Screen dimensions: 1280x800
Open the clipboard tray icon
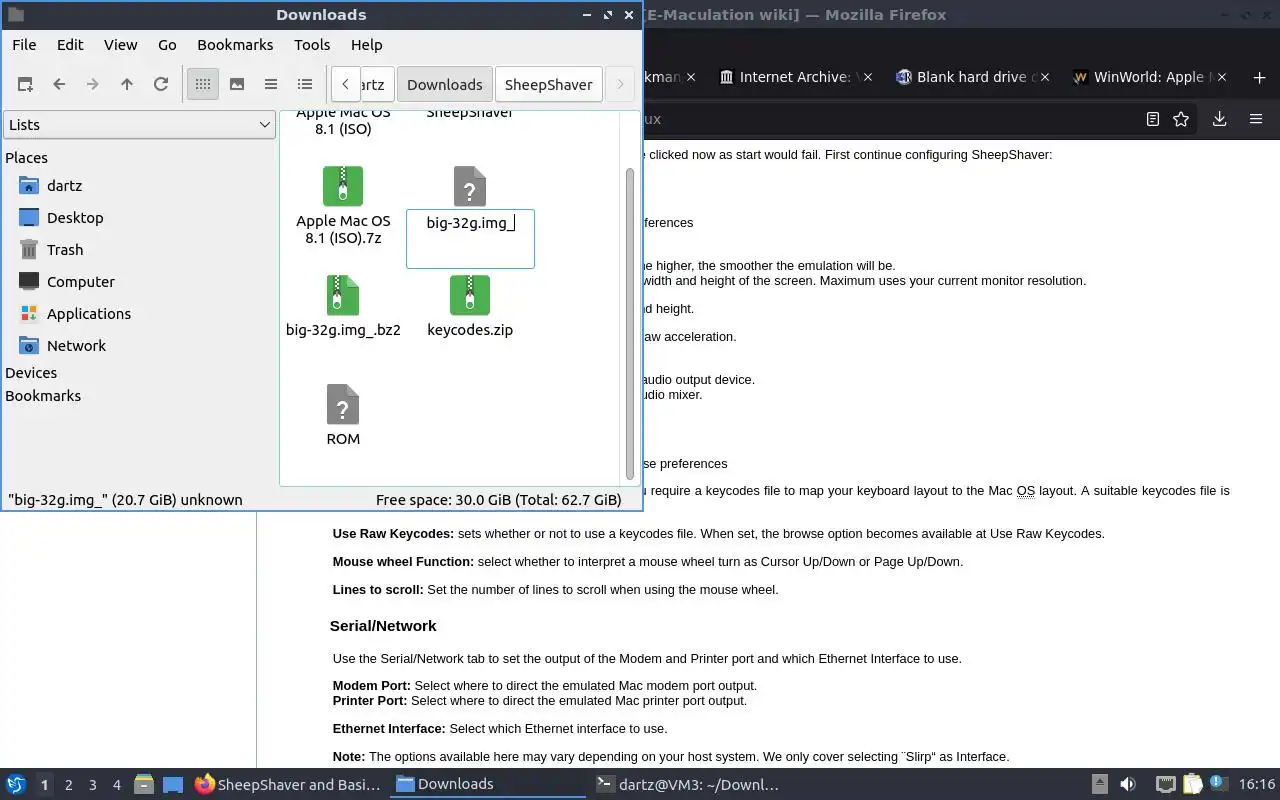[x=1192, y=784]
